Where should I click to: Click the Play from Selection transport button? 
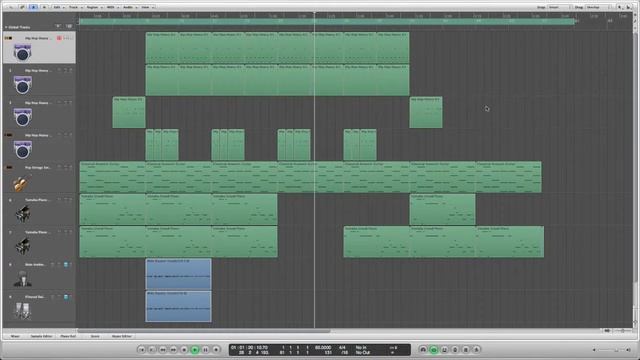[152, 350]
